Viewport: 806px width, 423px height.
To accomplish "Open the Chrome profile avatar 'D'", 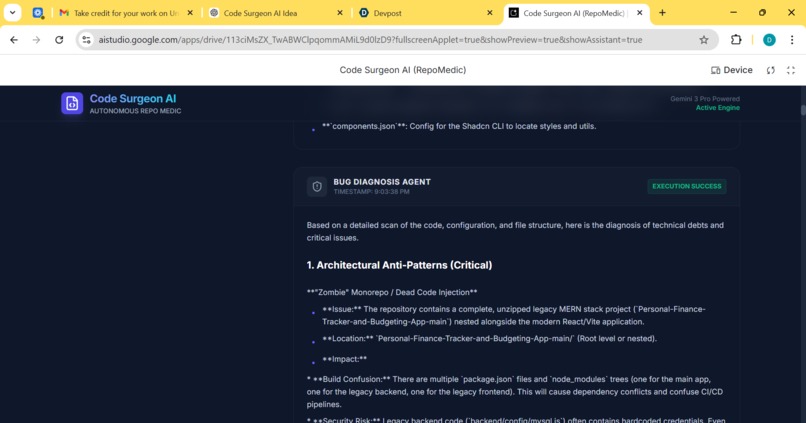I will [x=769, y=40].
